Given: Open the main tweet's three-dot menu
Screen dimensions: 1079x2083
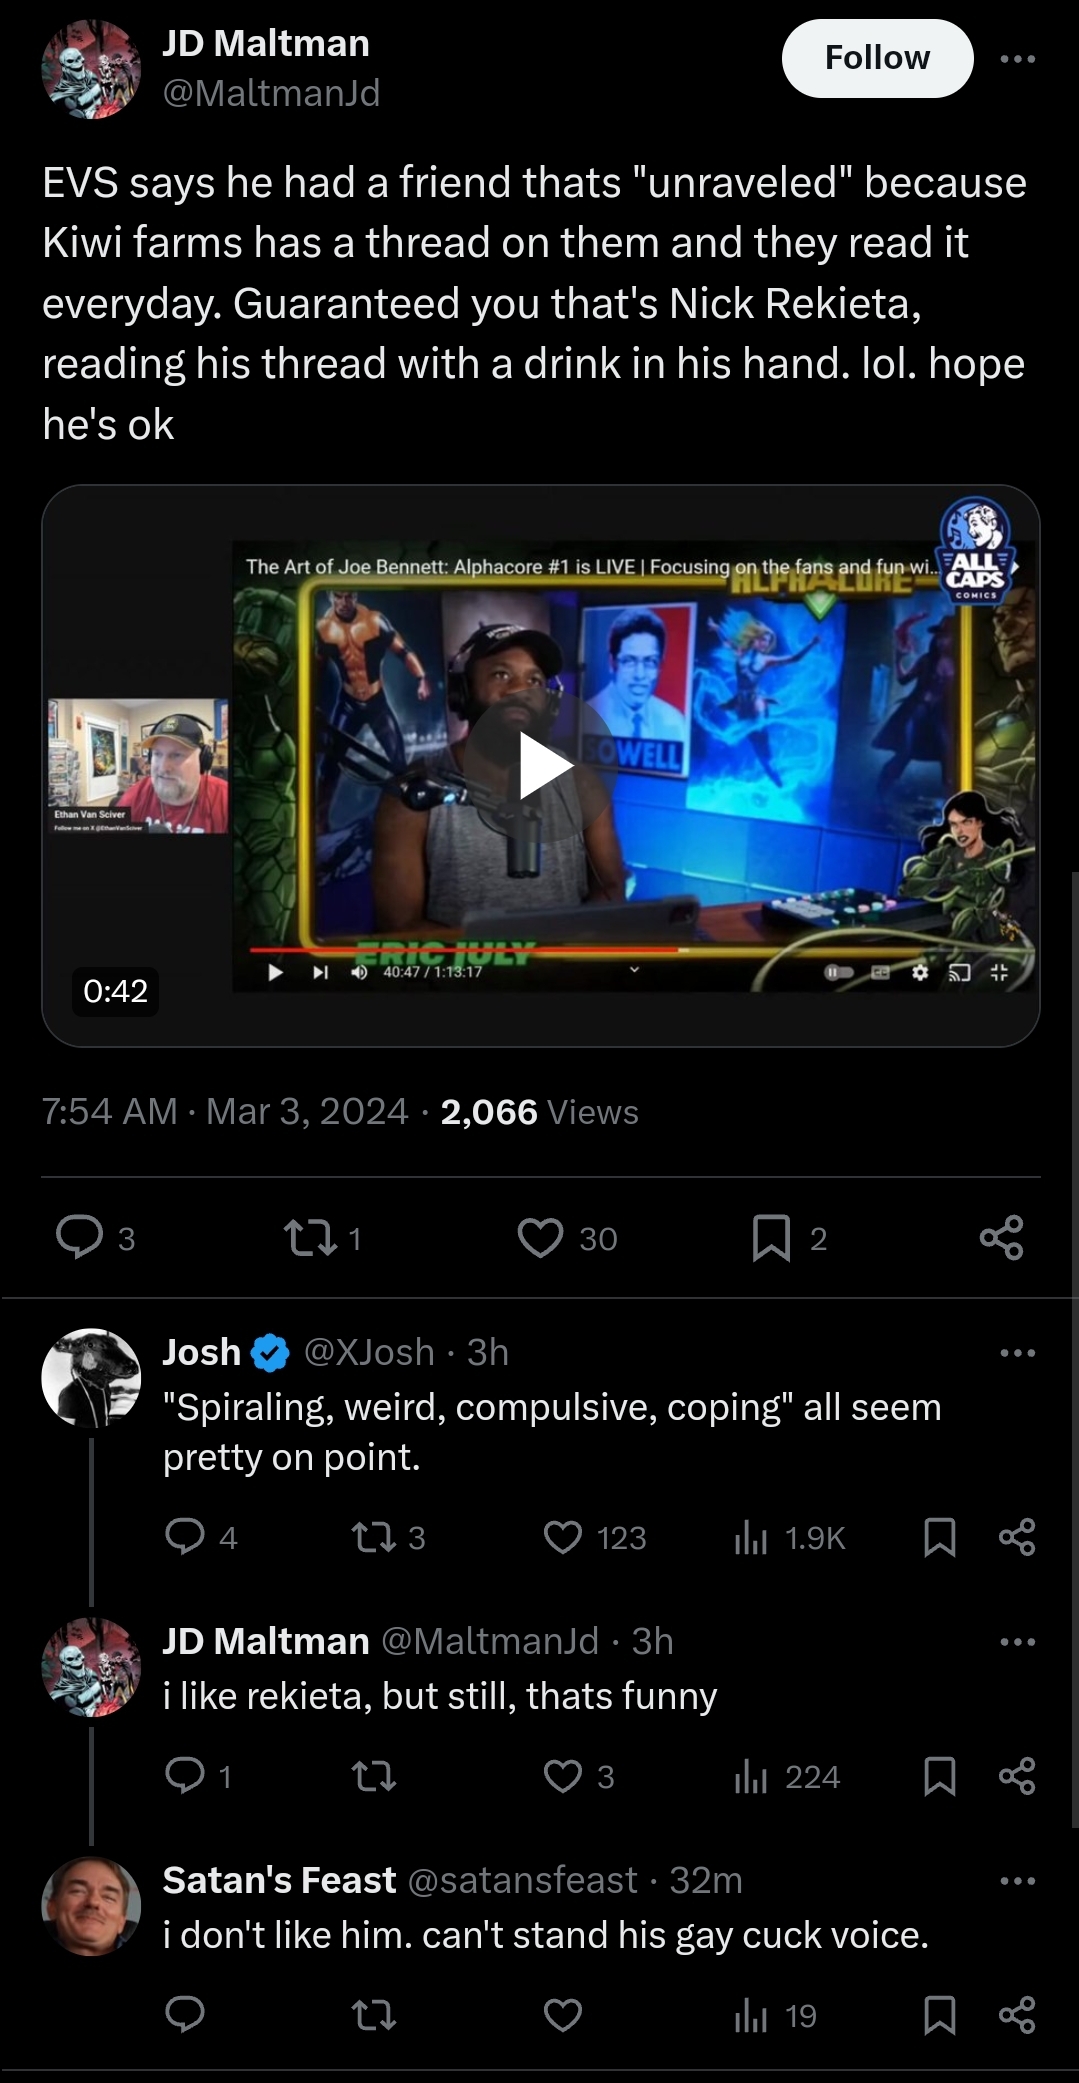Looking at the screenshot, I should (x=1018, y=59).
